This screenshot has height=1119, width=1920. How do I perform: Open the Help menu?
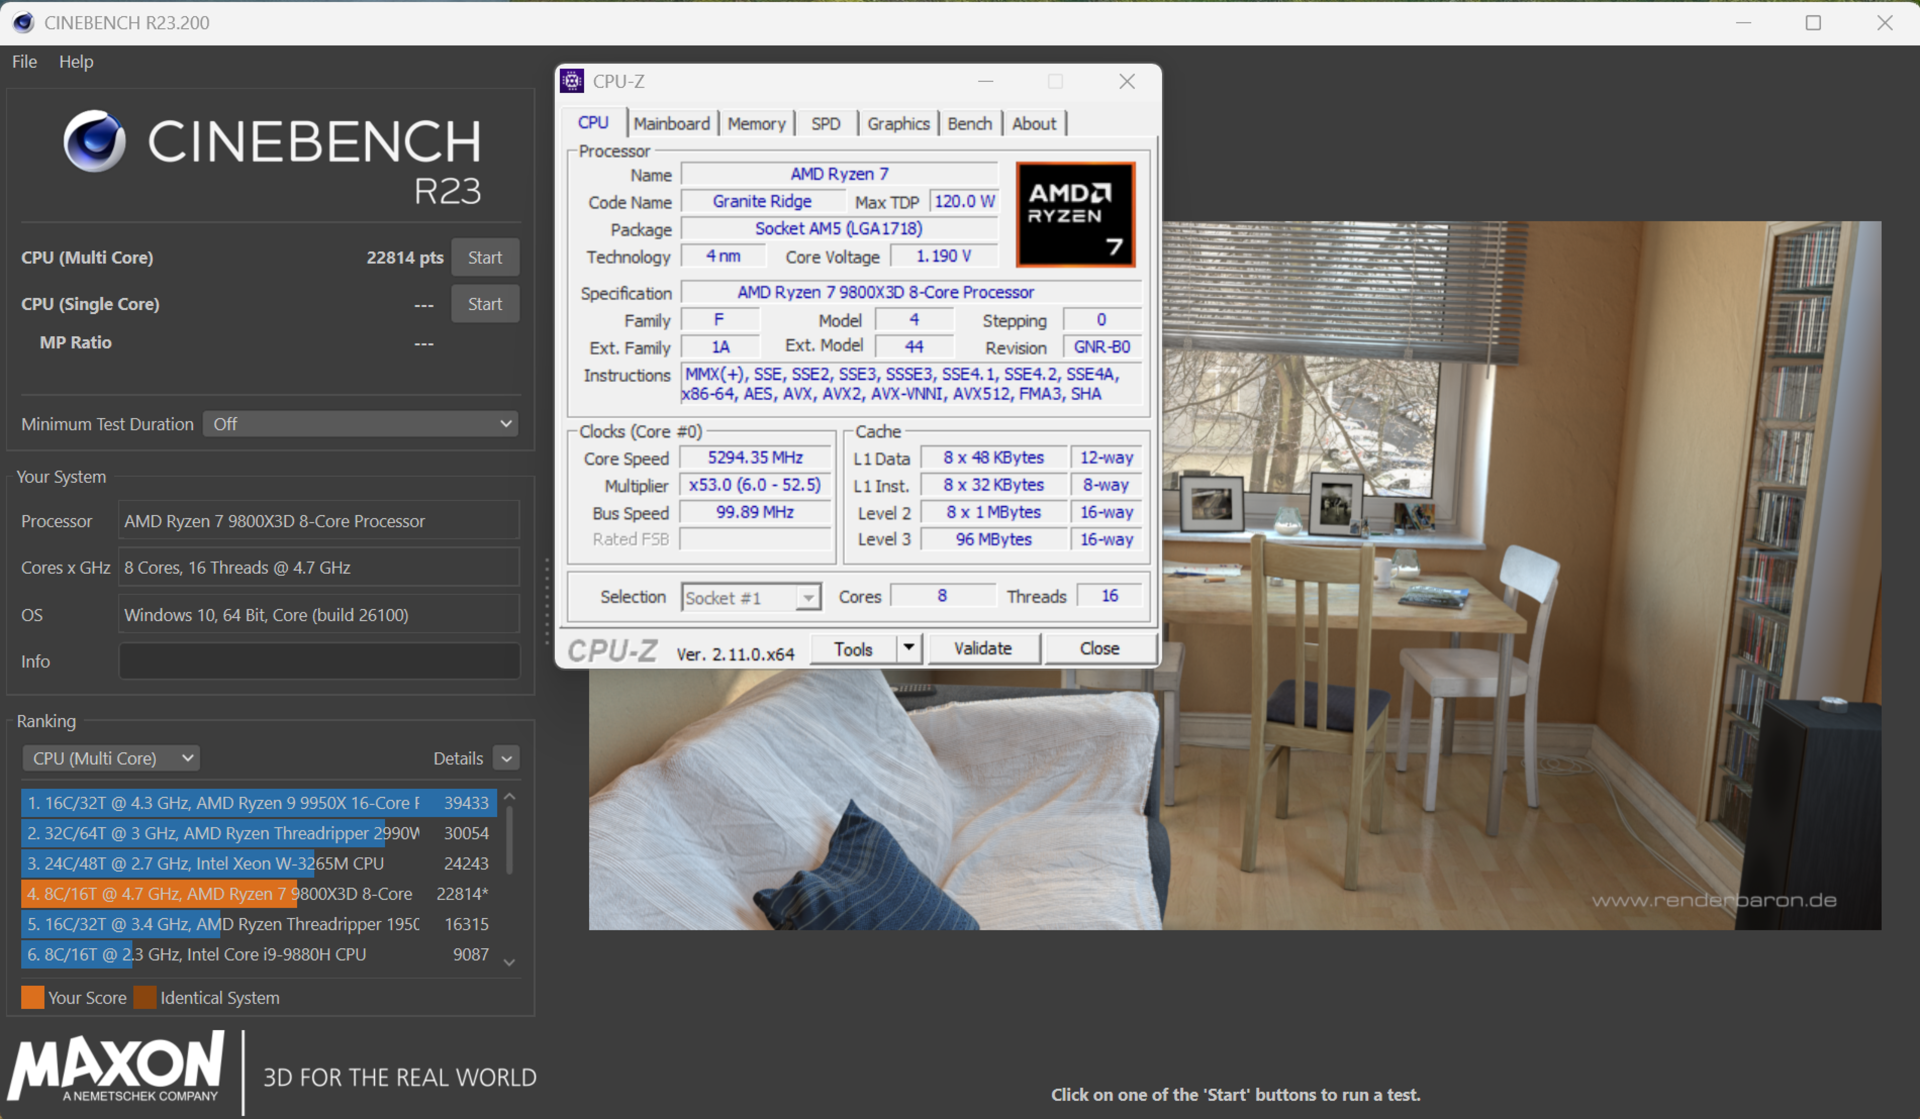[x=76, y=62]
